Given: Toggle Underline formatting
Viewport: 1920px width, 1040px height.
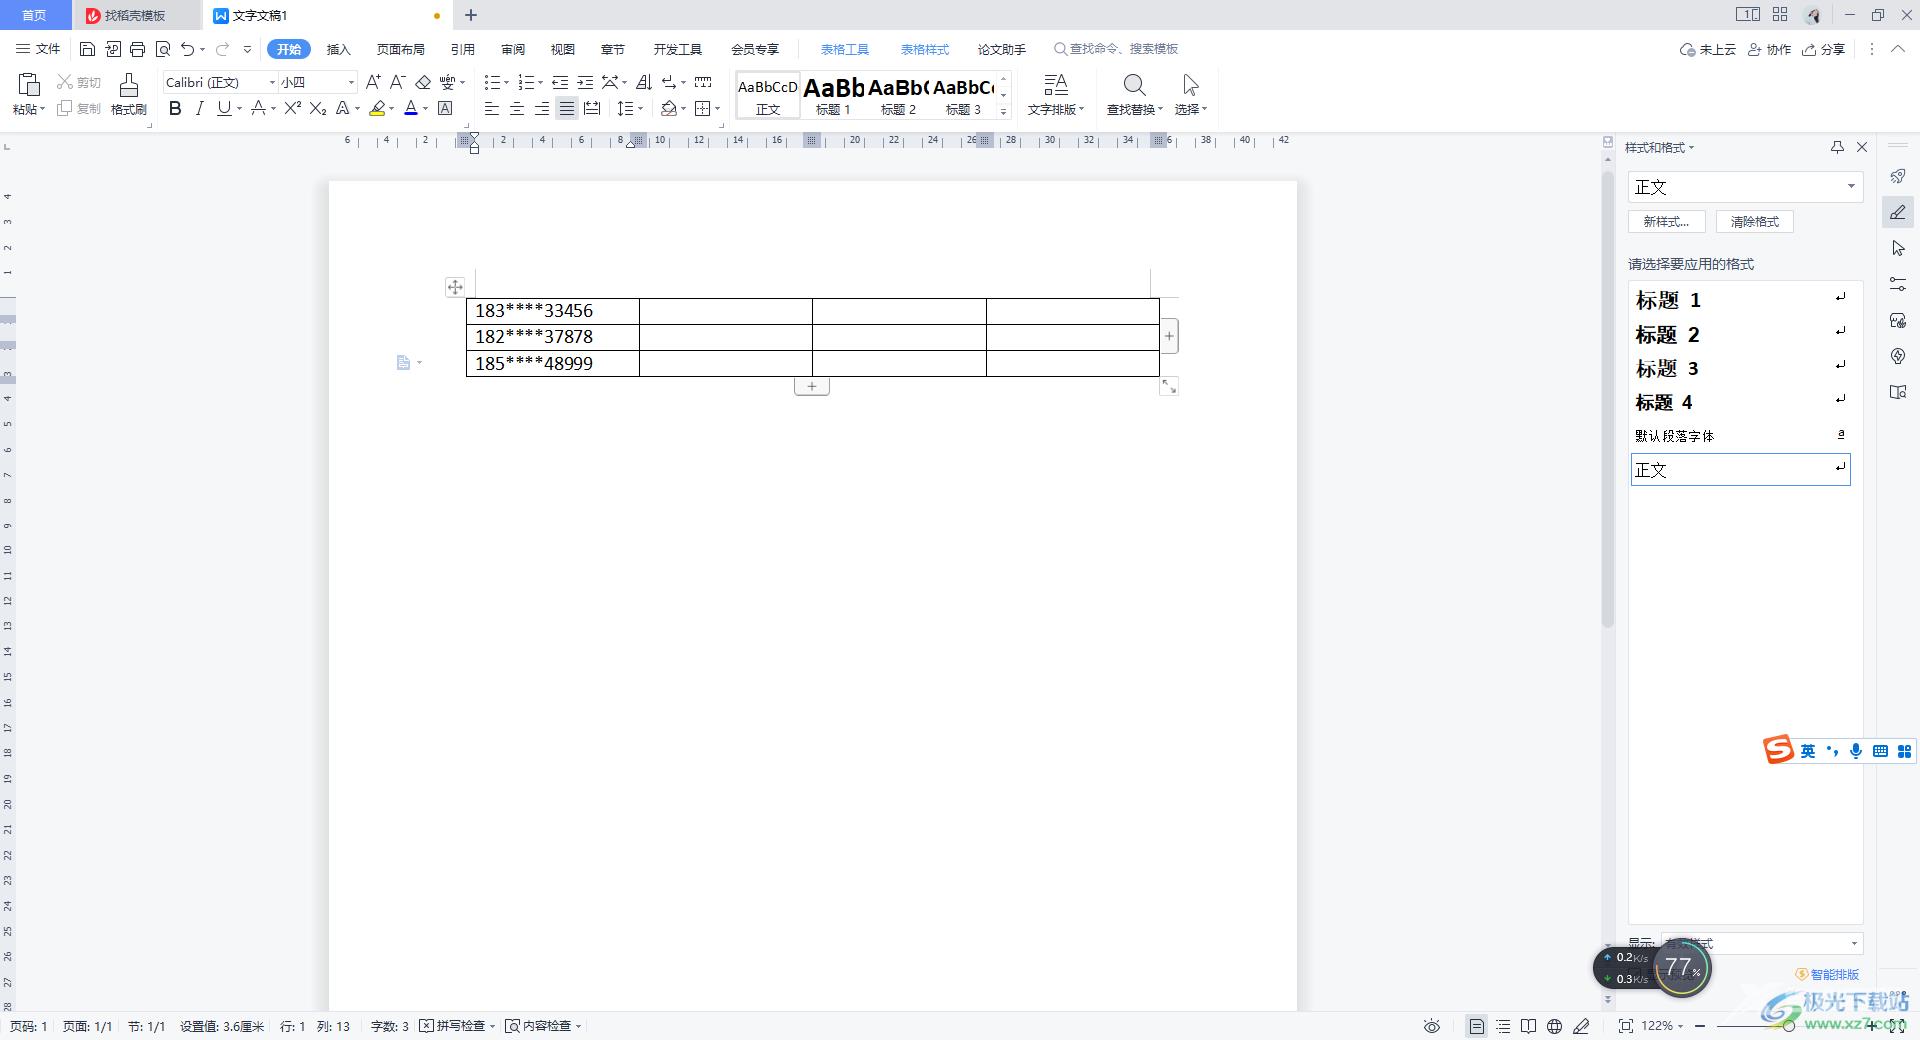Looking at the screenshot, I should tap(224, 108).
